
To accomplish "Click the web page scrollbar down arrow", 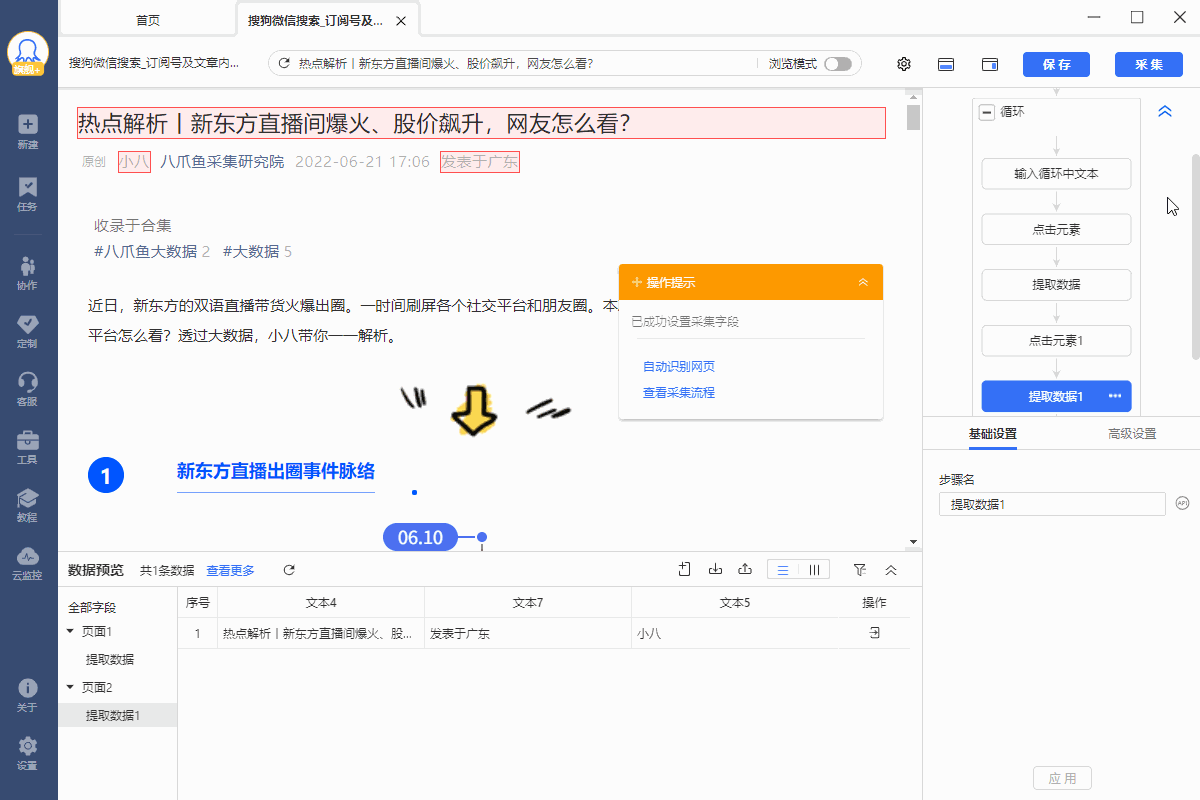I will click(913, 542).
